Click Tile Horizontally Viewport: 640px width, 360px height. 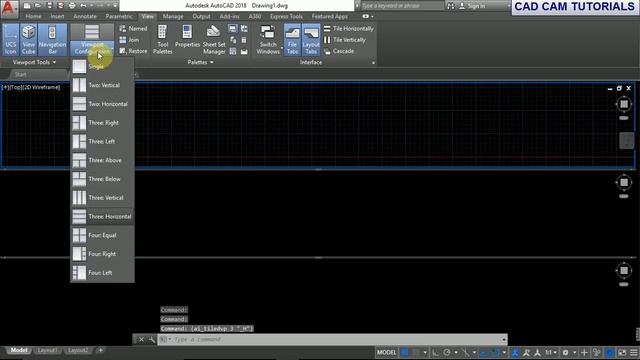coord(349,29)
